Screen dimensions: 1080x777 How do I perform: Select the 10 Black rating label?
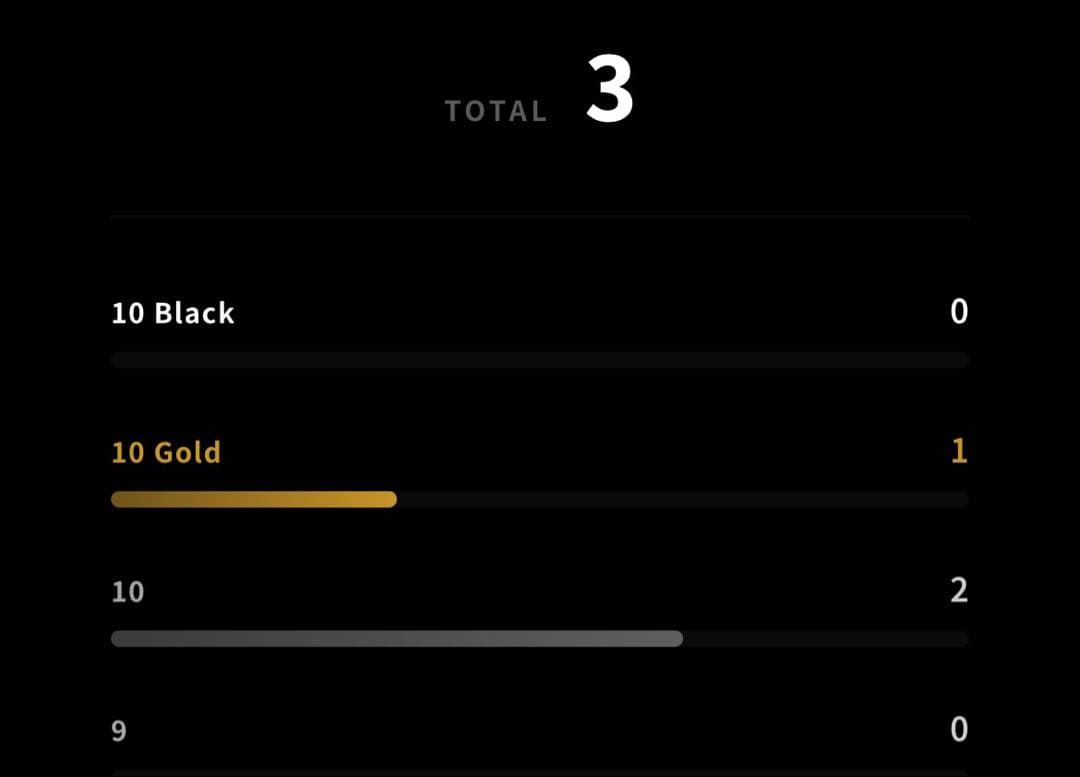coord(173,313)
